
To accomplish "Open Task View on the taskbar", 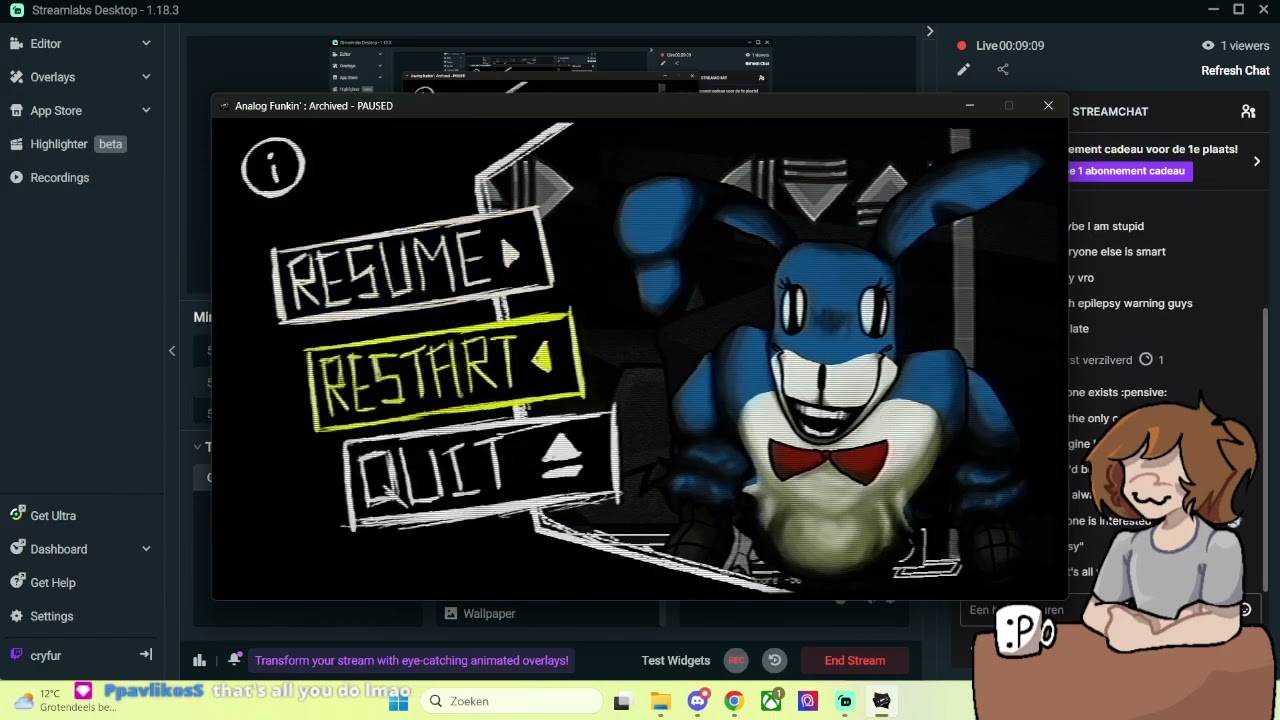I will [622, 701].
